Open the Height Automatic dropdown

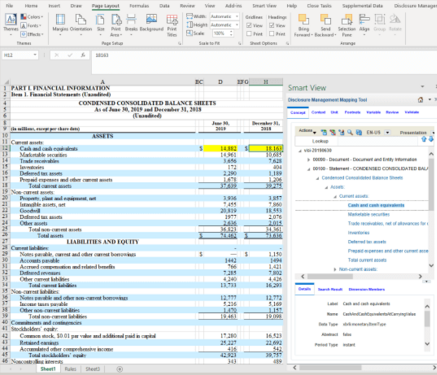(x=237, y=25)
